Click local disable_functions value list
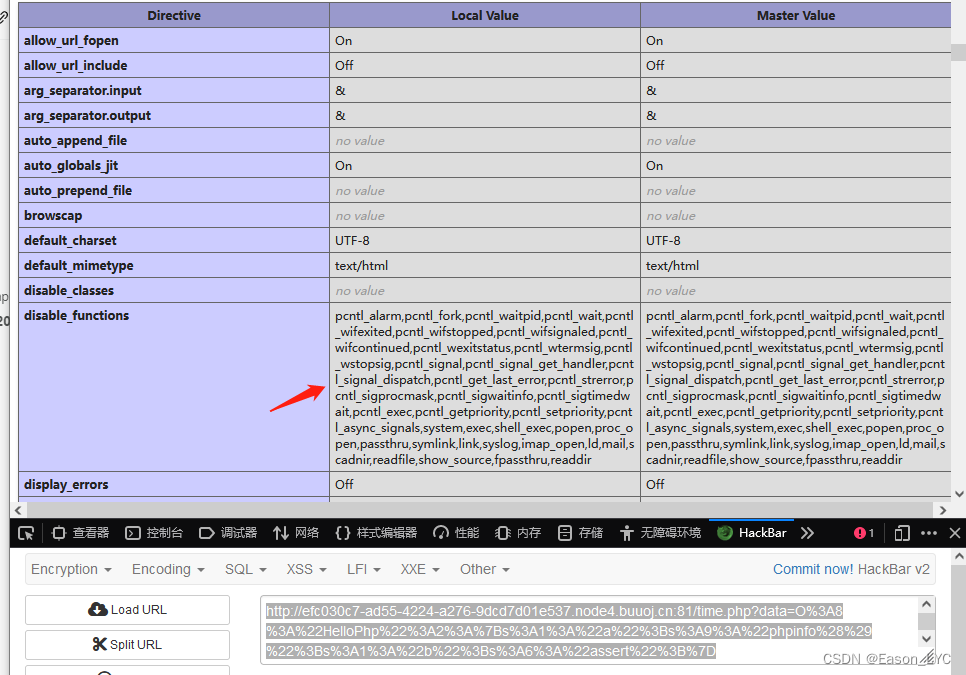This screenshot has height=675, width=966. pos(485,388)
